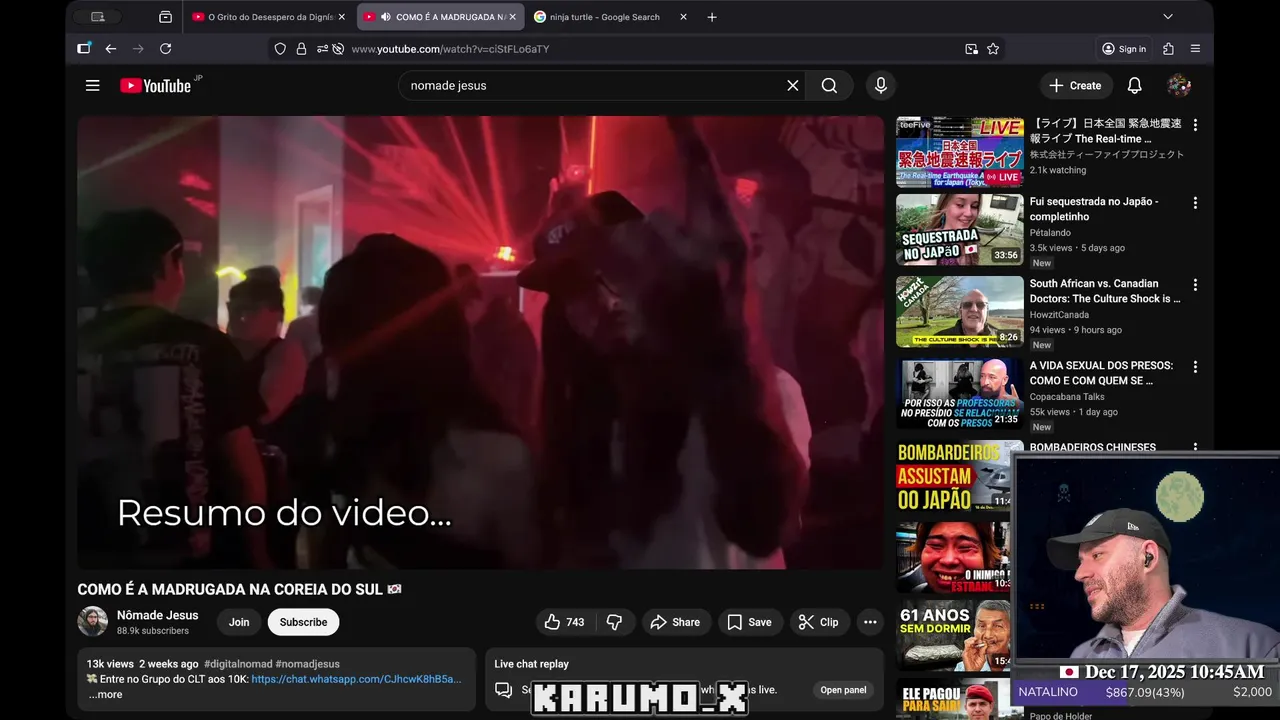Bookmark this page with star icon
Image resolution: width=1280 pixels, height=720 pixels.
click(993, 49)
